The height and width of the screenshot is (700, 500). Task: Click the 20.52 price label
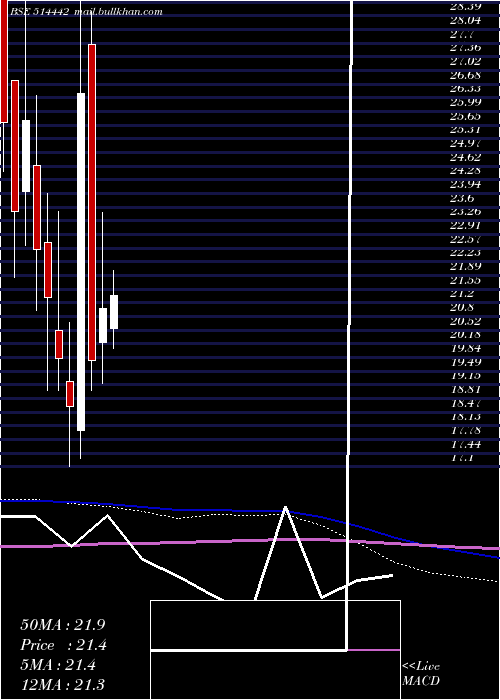point(465,321)
